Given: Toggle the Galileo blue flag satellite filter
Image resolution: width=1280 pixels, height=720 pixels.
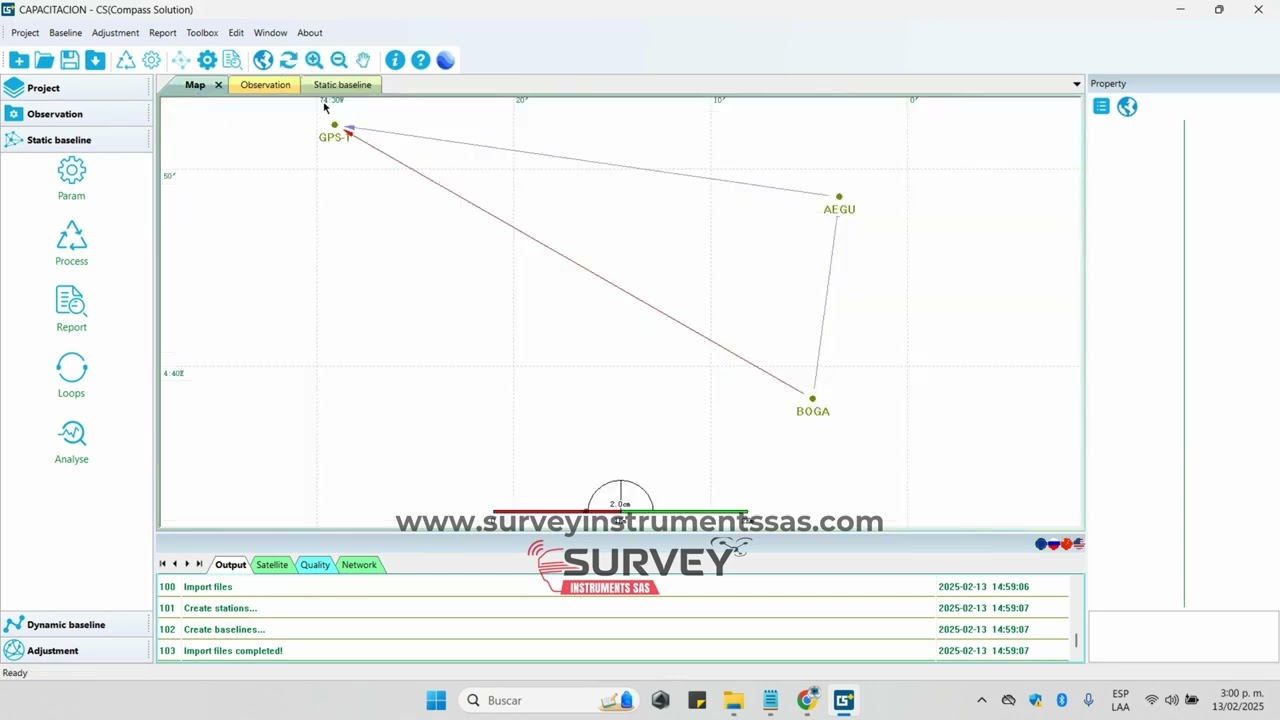Looking at the screenshot, I should click(1041, 544).
